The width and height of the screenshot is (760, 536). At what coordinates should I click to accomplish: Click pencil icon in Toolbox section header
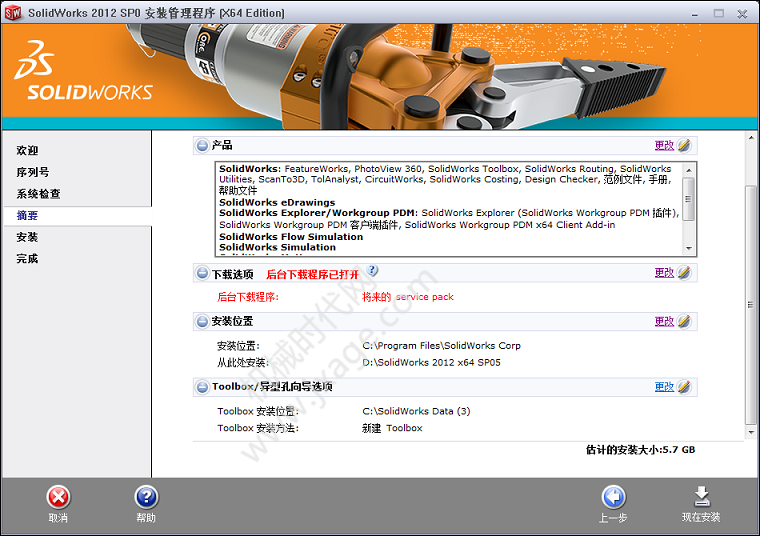pos(684,387)
